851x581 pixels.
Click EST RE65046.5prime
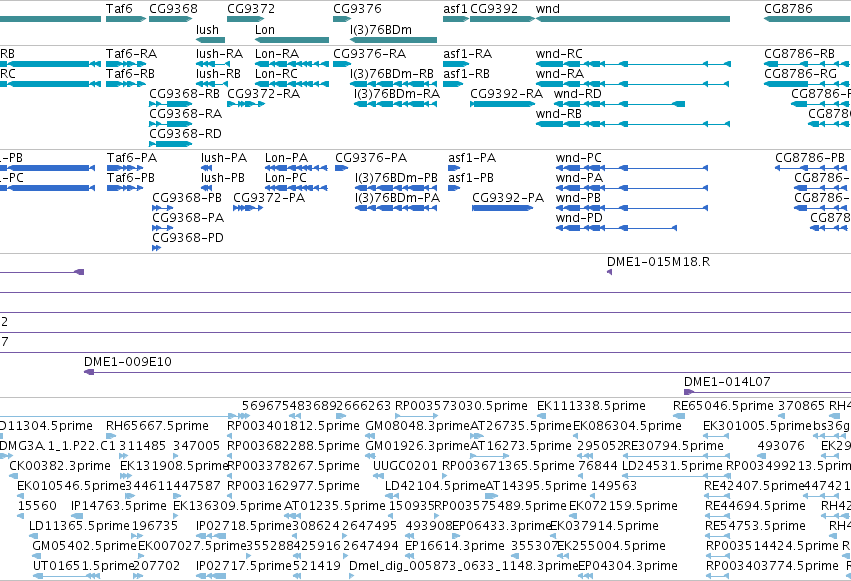[723, 406]
